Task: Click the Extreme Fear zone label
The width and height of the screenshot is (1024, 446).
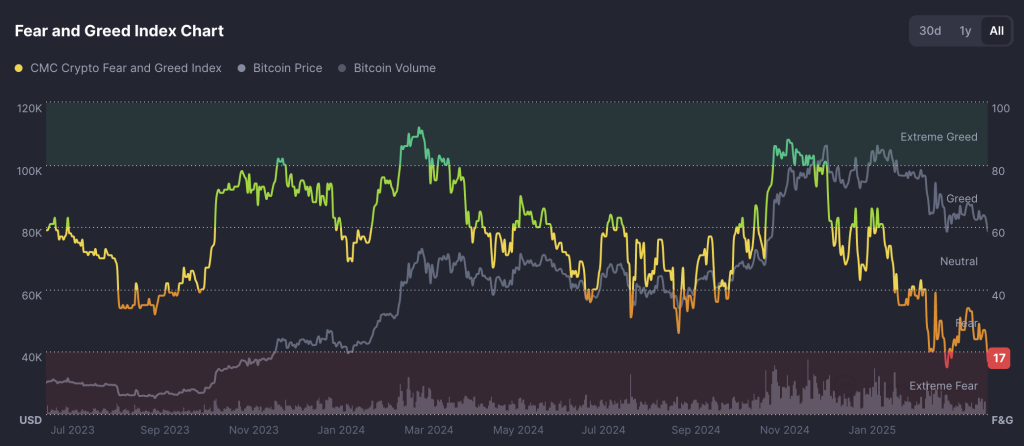Action: (x=943, y=386)
